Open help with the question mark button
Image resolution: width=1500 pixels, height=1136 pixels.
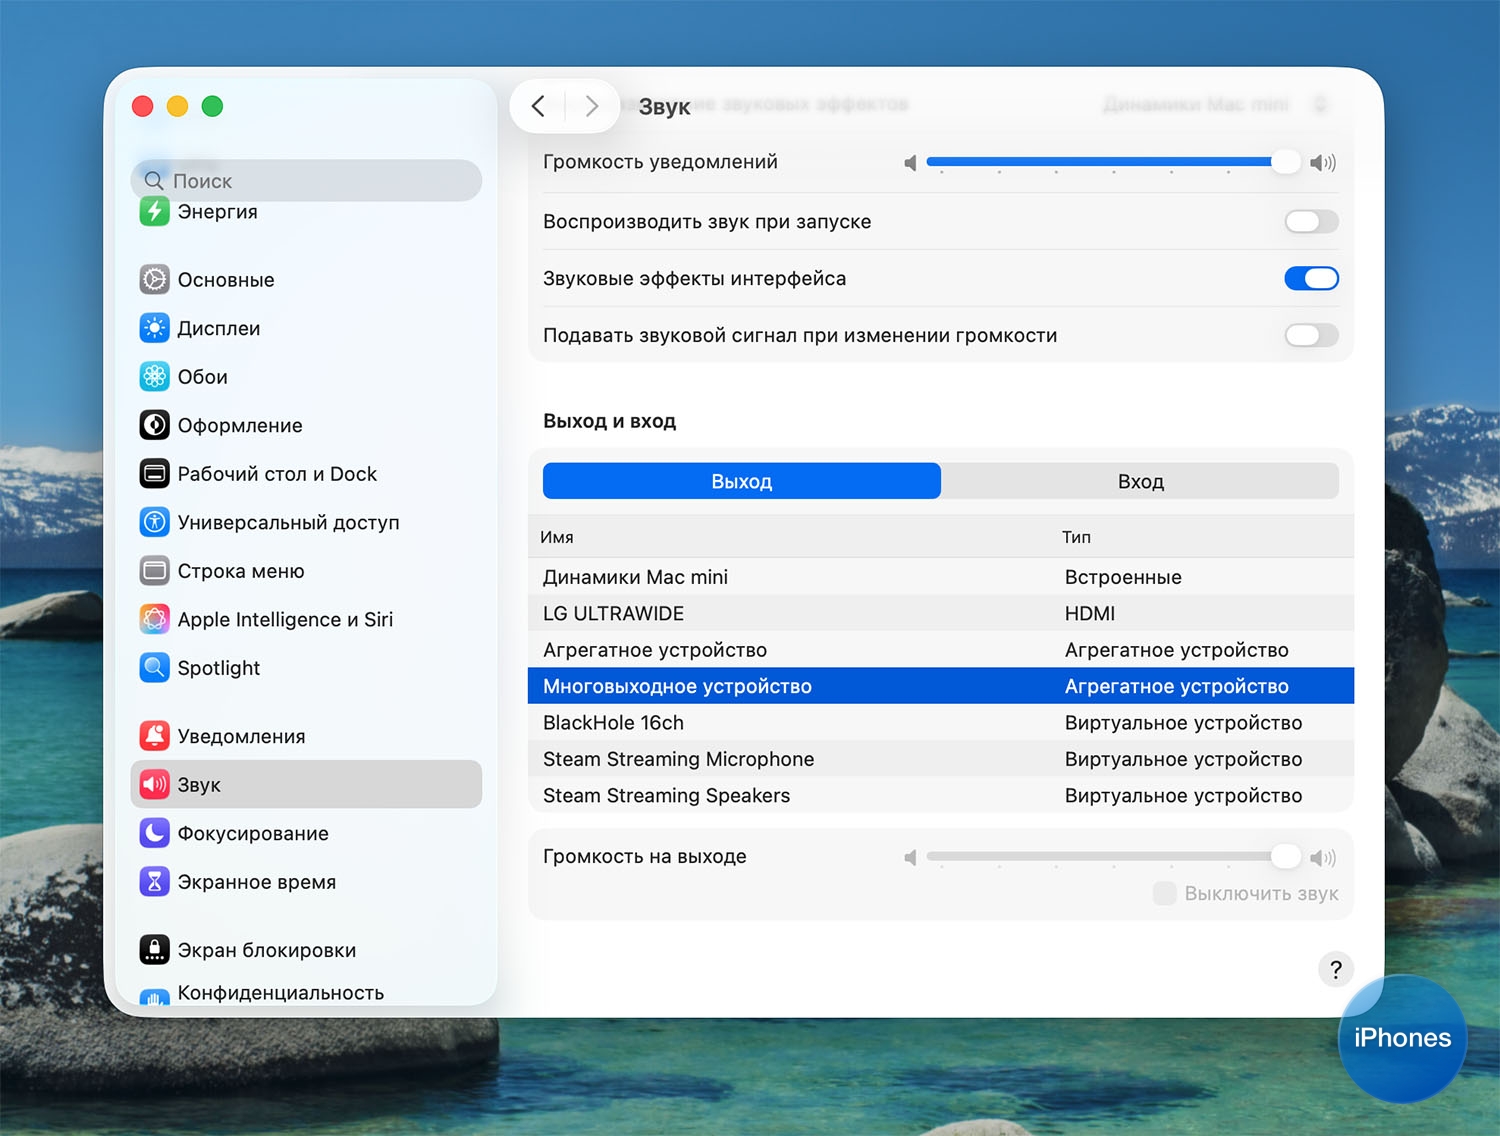1335,969
